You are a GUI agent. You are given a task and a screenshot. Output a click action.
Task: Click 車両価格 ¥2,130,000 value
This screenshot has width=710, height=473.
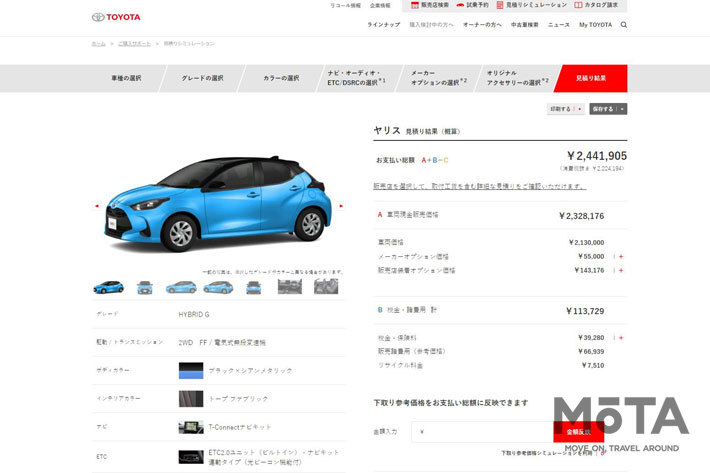(x=586, y=243)
